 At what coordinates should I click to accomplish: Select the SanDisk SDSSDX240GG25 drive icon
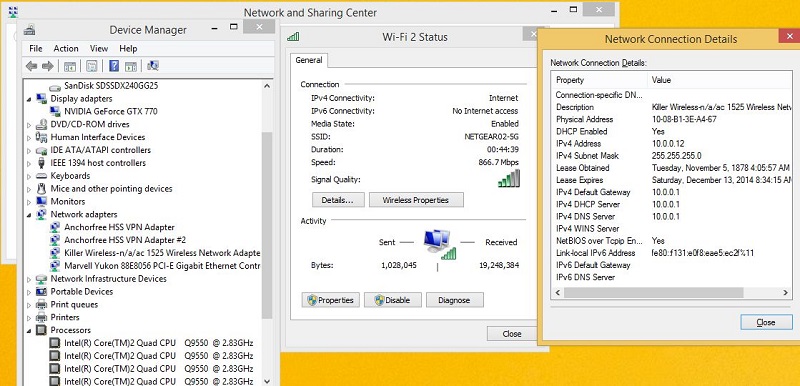(x=55, y=86)
